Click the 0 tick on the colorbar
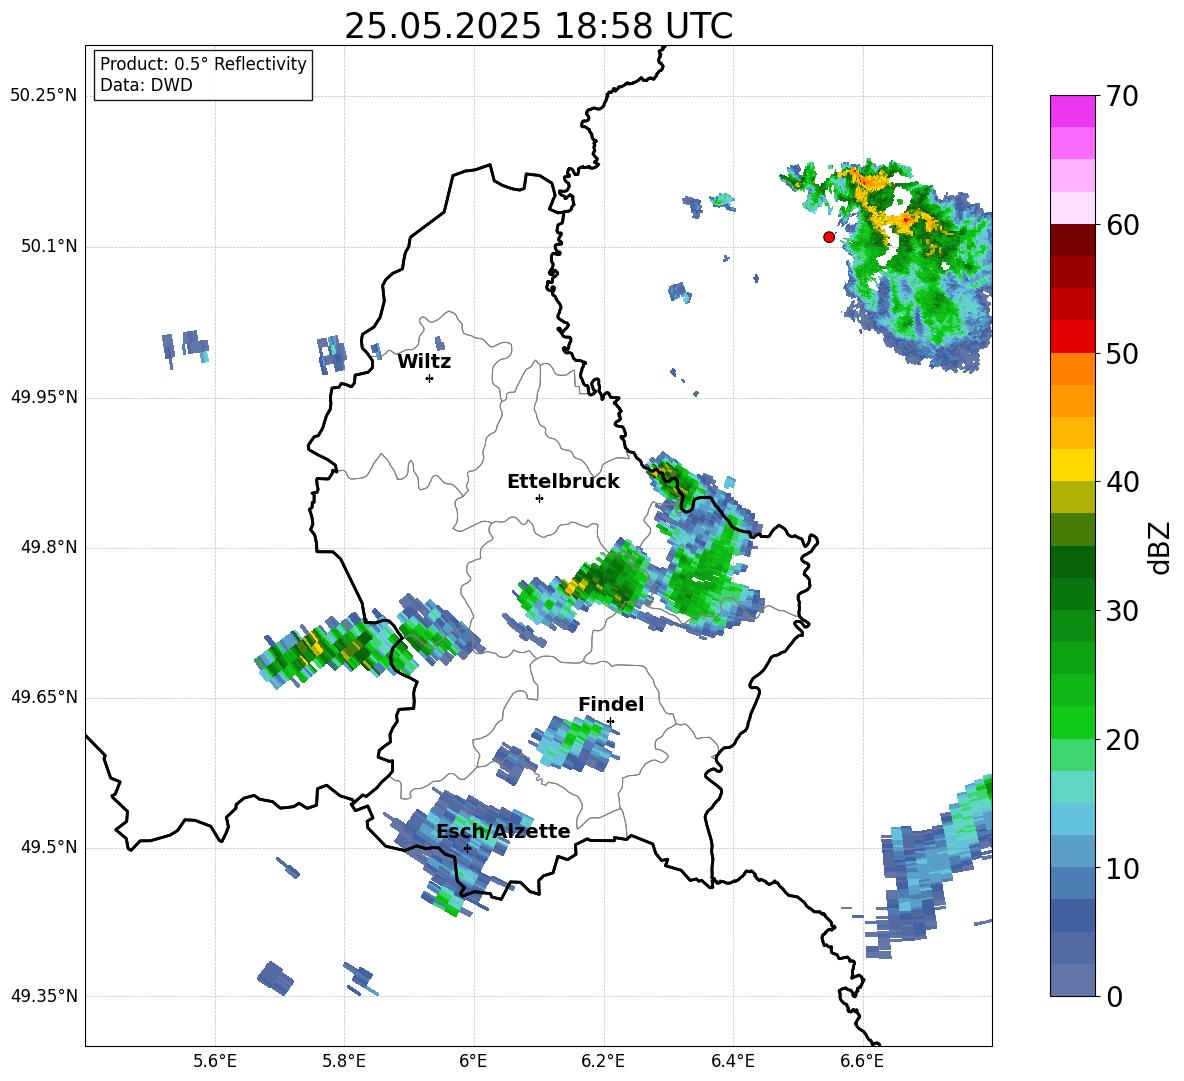This screenshot has height=1081, width=1184. (x=1114, y=996)
